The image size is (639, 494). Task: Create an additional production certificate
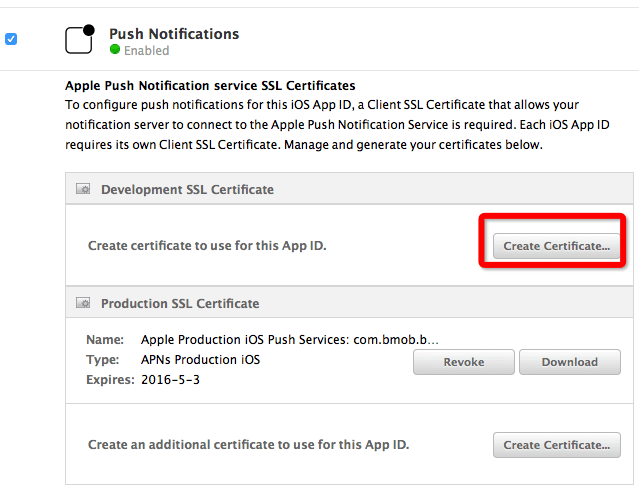tap(556, 445)
